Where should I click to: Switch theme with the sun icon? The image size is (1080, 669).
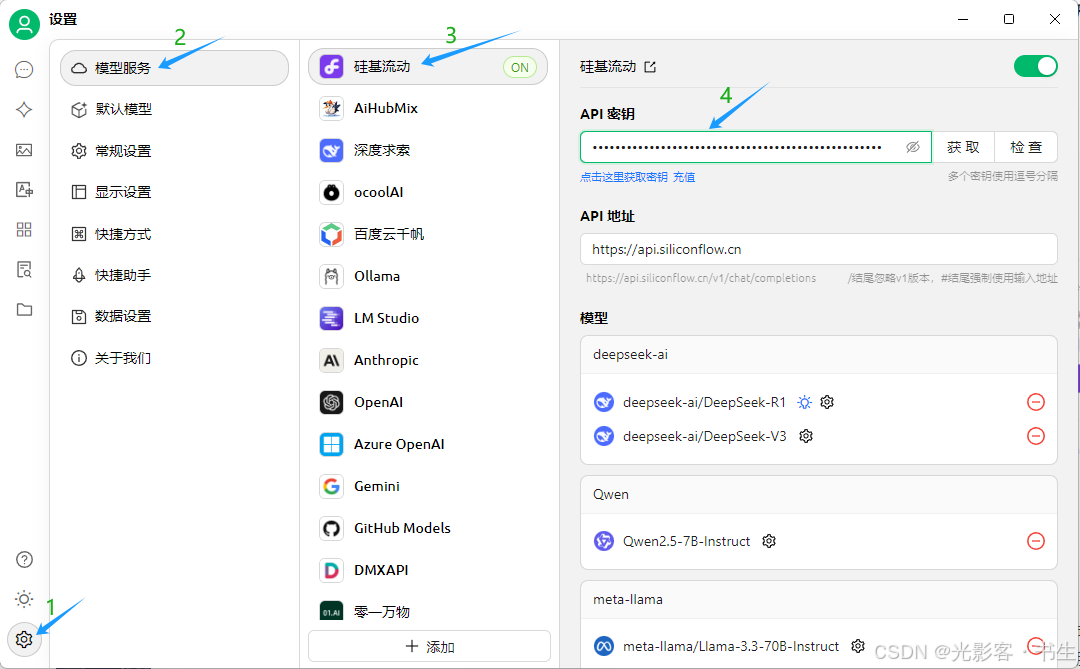pos(24,599)
